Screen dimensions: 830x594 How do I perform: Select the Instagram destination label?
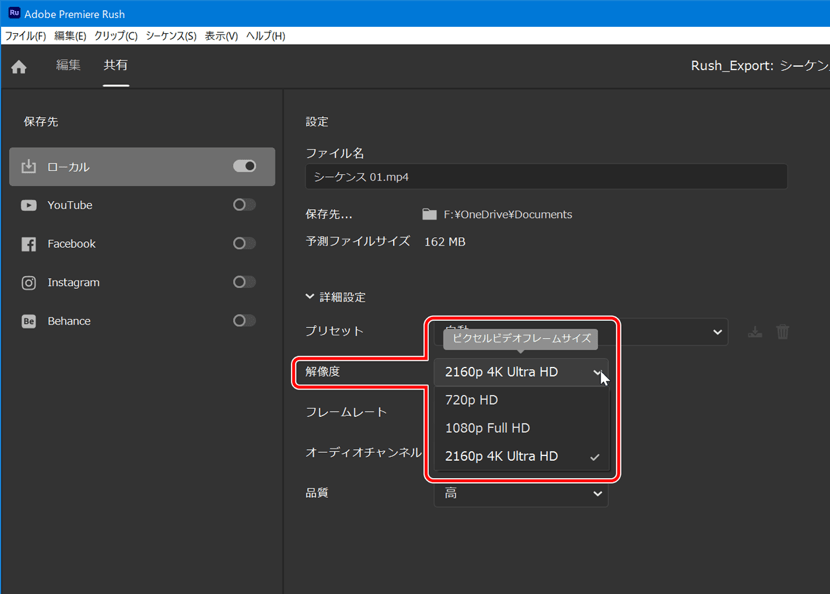(x=74, y=283)
